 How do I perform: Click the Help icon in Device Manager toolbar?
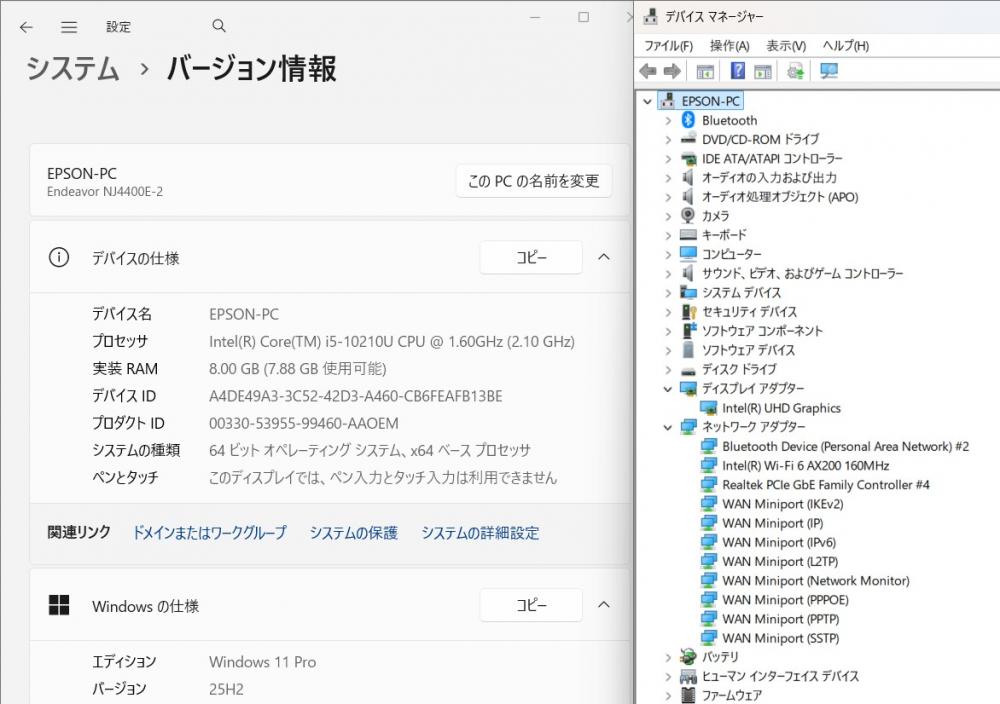[x=738, y=71]
